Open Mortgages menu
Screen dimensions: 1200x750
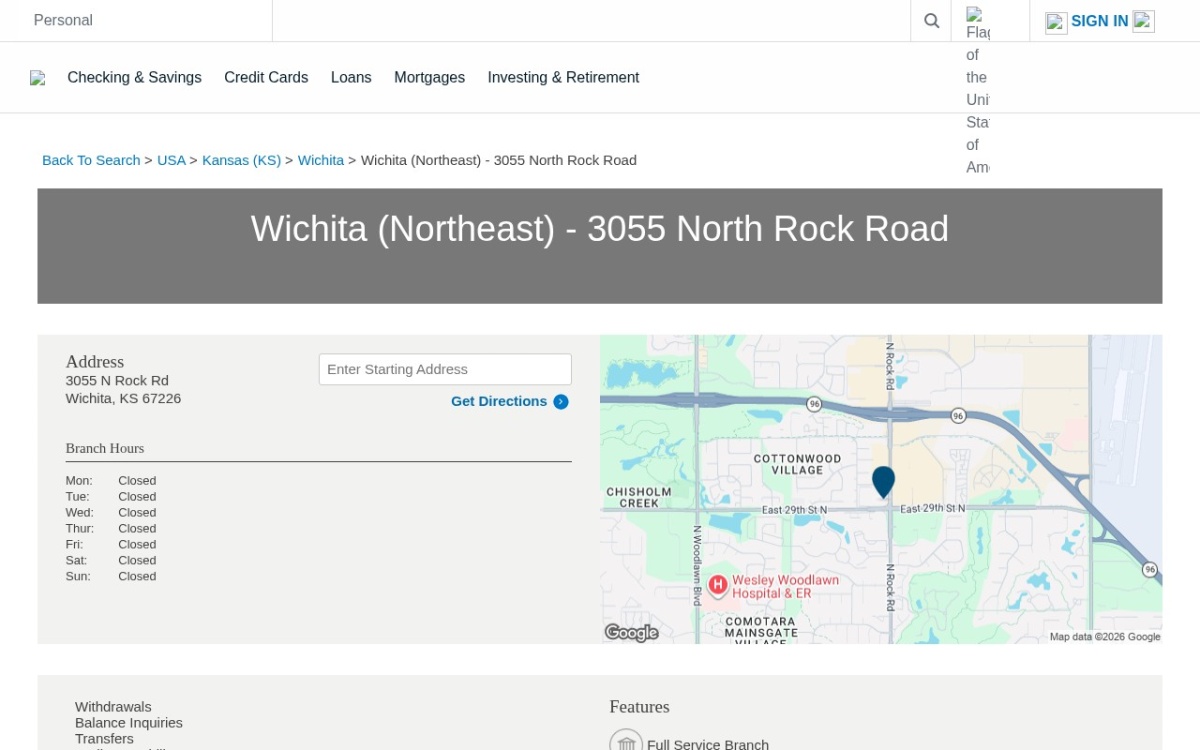tap(429, 77)
